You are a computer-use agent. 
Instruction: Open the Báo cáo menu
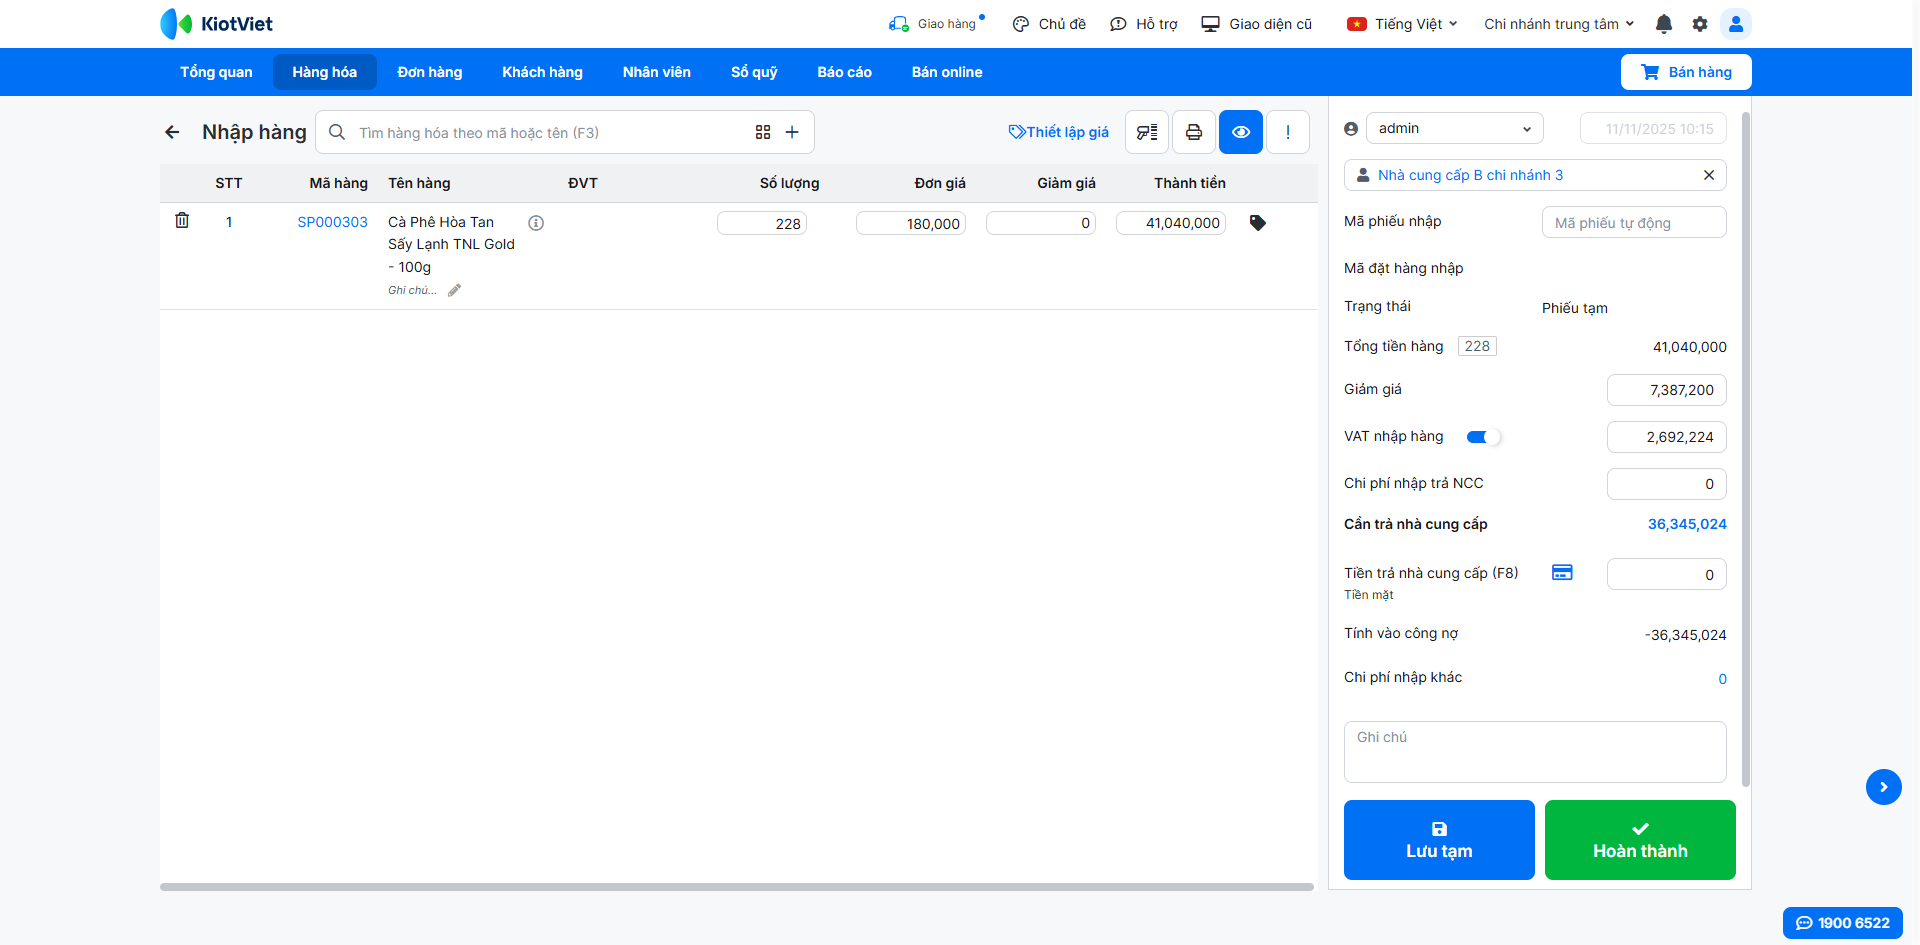(845, 72)
